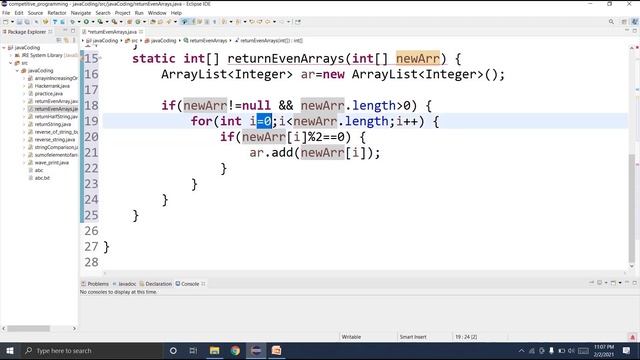Open Package Explorer View Menu dots
Viewport: 640px width, 360px height.
point(74,40)
